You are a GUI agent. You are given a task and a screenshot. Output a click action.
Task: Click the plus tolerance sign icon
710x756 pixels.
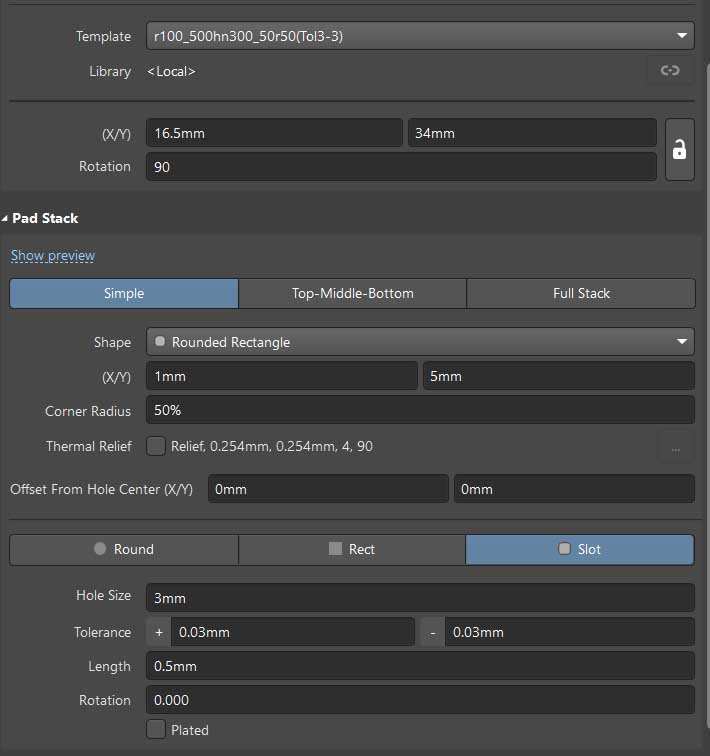point(158,632)
